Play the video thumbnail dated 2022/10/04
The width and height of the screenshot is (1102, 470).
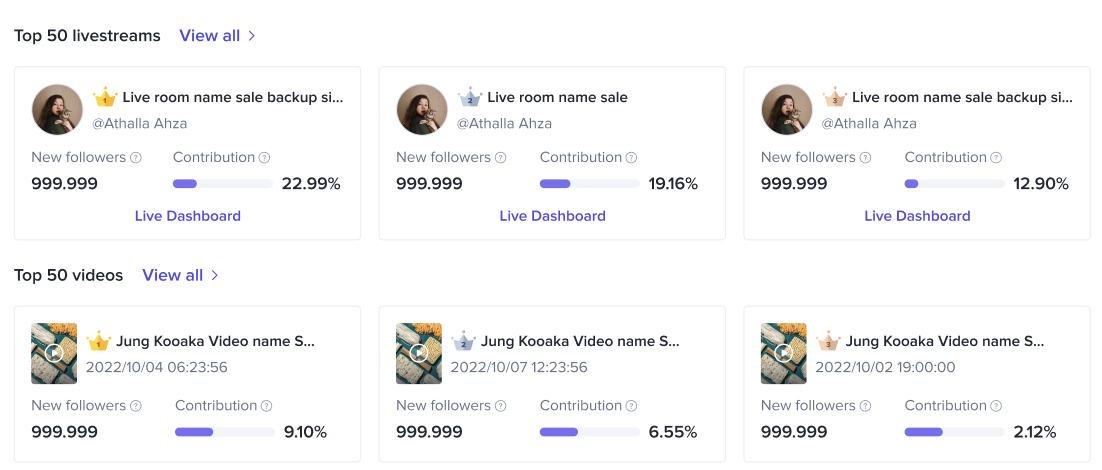54,353
